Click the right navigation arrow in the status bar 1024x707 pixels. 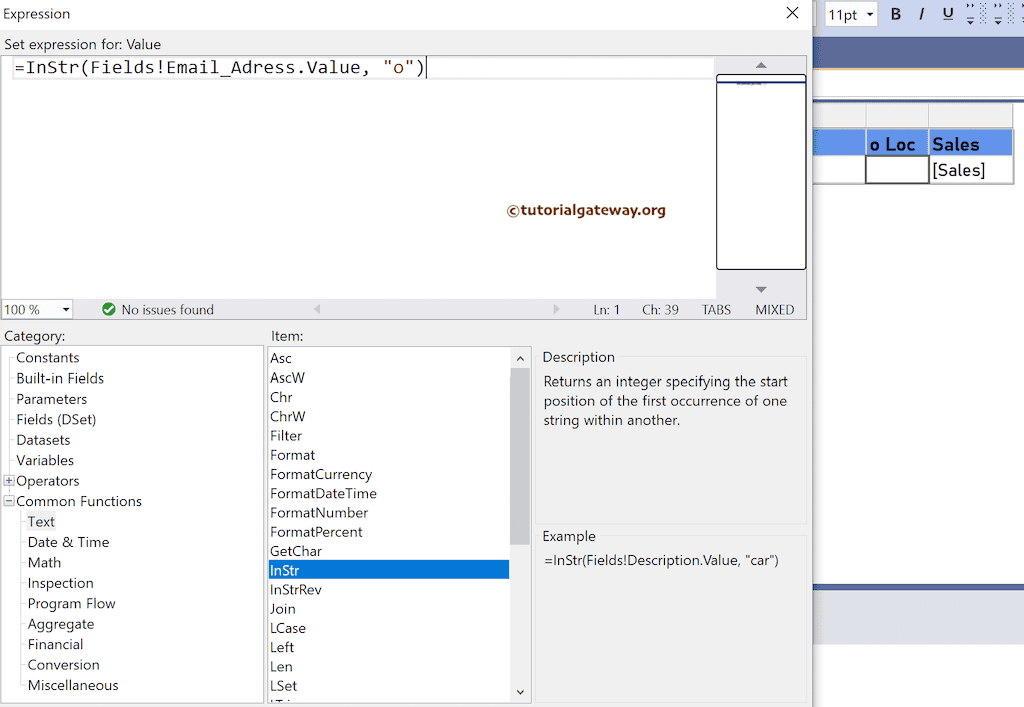pyautogui.click(x=557, y=309)
